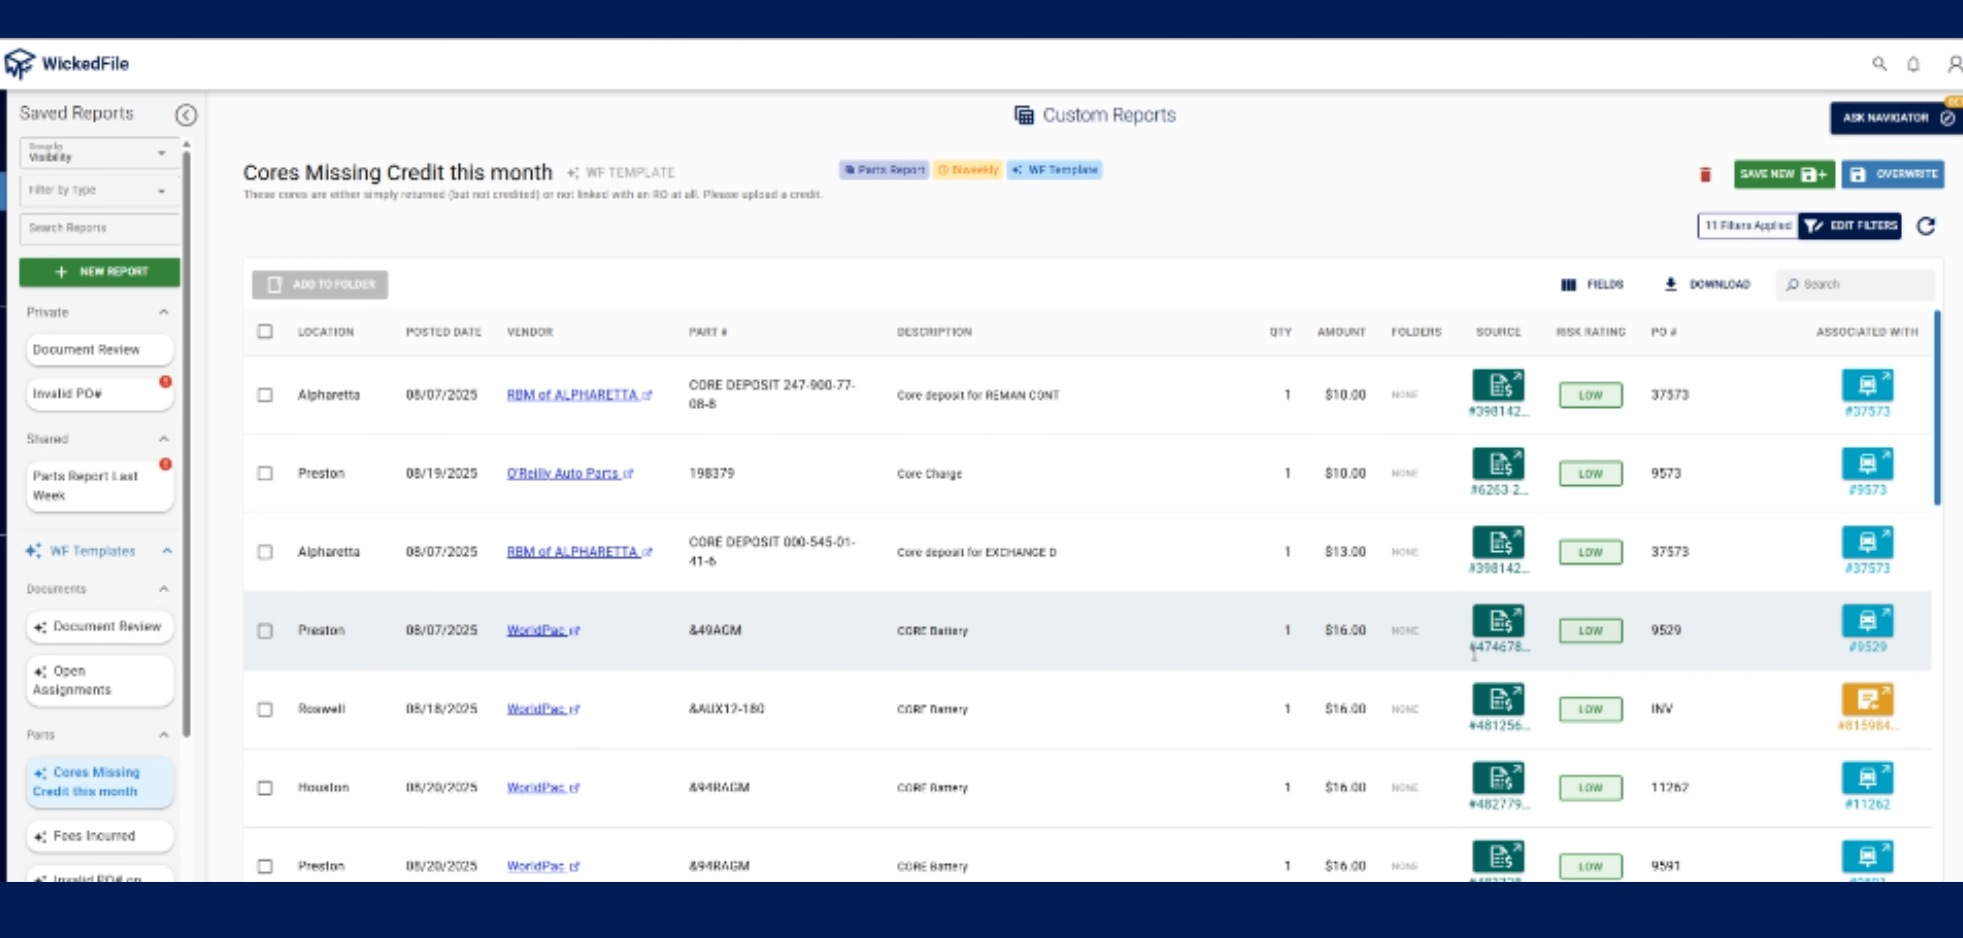1963x938 pixels.
Task: Open the orange associated invoice icon in Roswell row
Action: [x=1867, y=699]
